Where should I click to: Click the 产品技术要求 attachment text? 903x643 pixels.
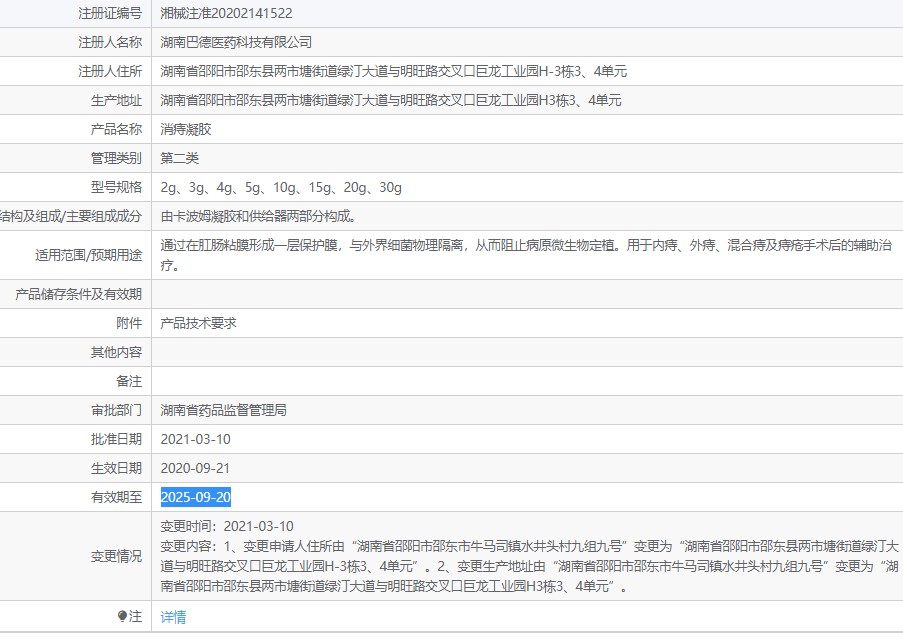pos(199,323)
